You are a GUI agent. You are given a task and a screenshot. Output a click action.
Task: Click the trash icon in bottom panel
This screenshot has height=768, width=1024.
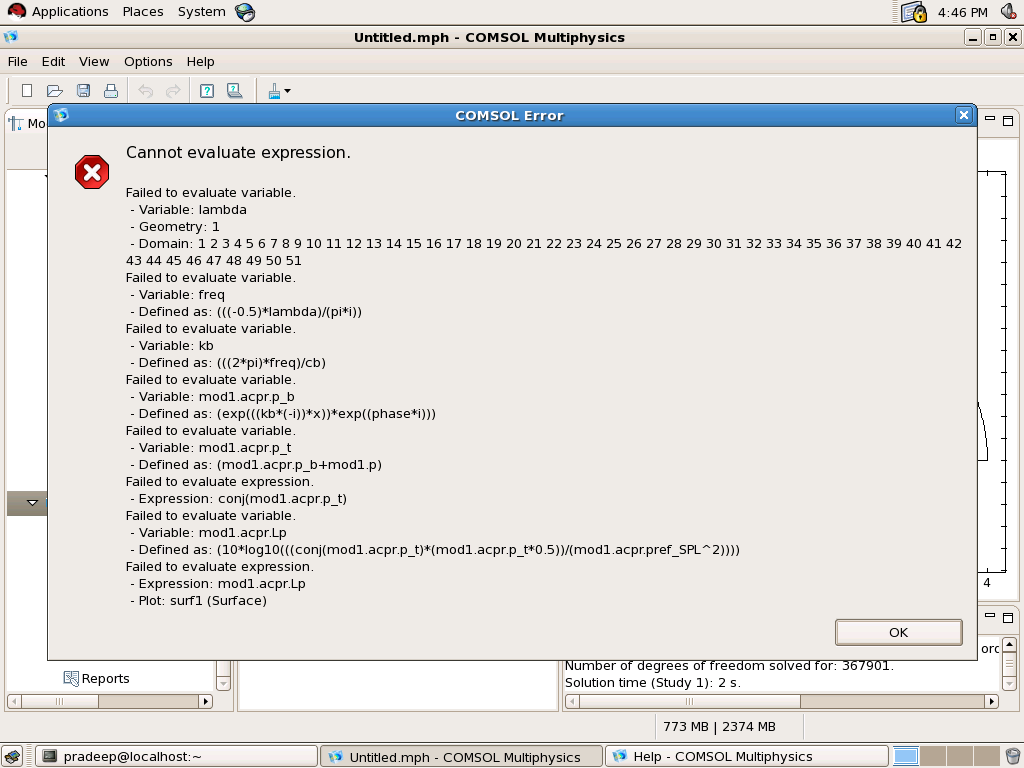(x=1012, y=756)
